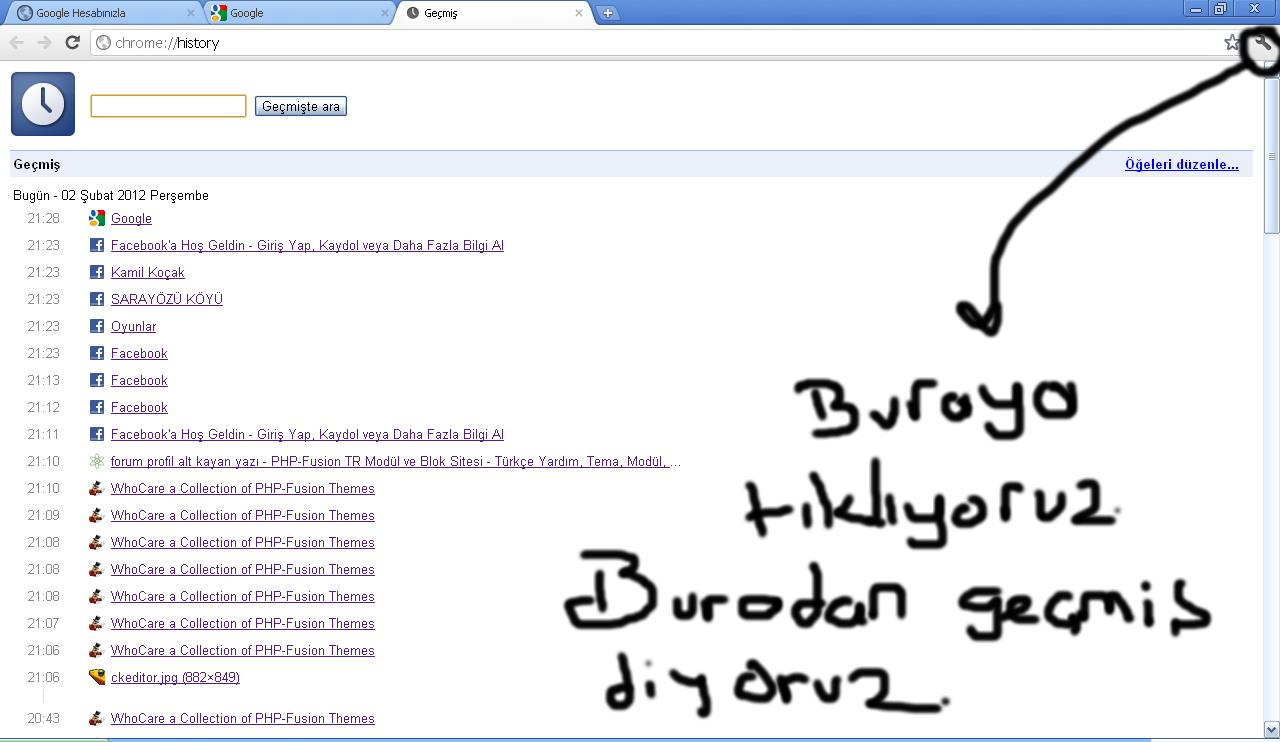
Task: Open Facebook link visited at 21:13
Action: point(139,380)
